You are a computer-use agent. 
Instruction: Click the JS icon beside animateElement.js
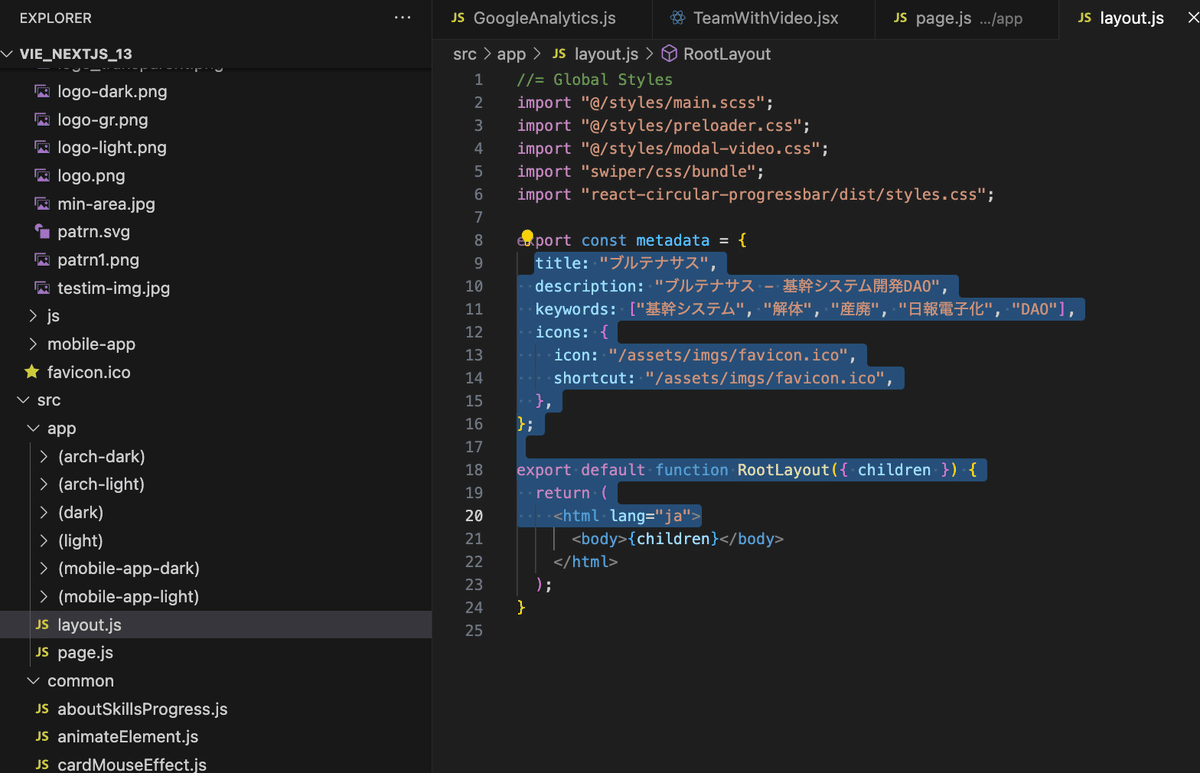pos(42,737)
